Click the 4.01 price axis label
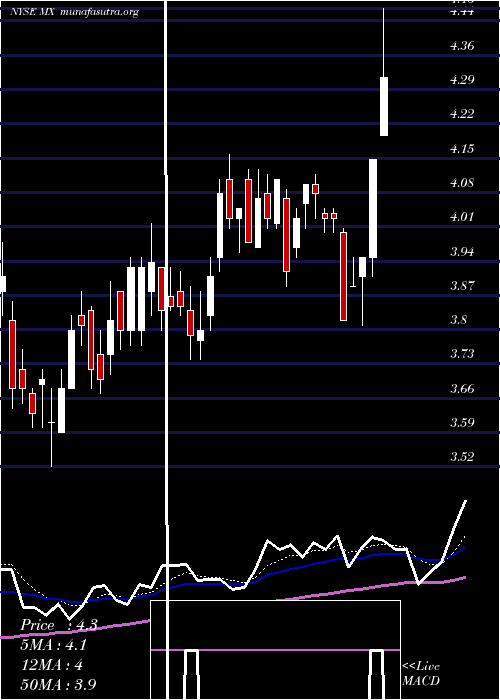Viewport: 500px width, 700px height. pos(462,217)
